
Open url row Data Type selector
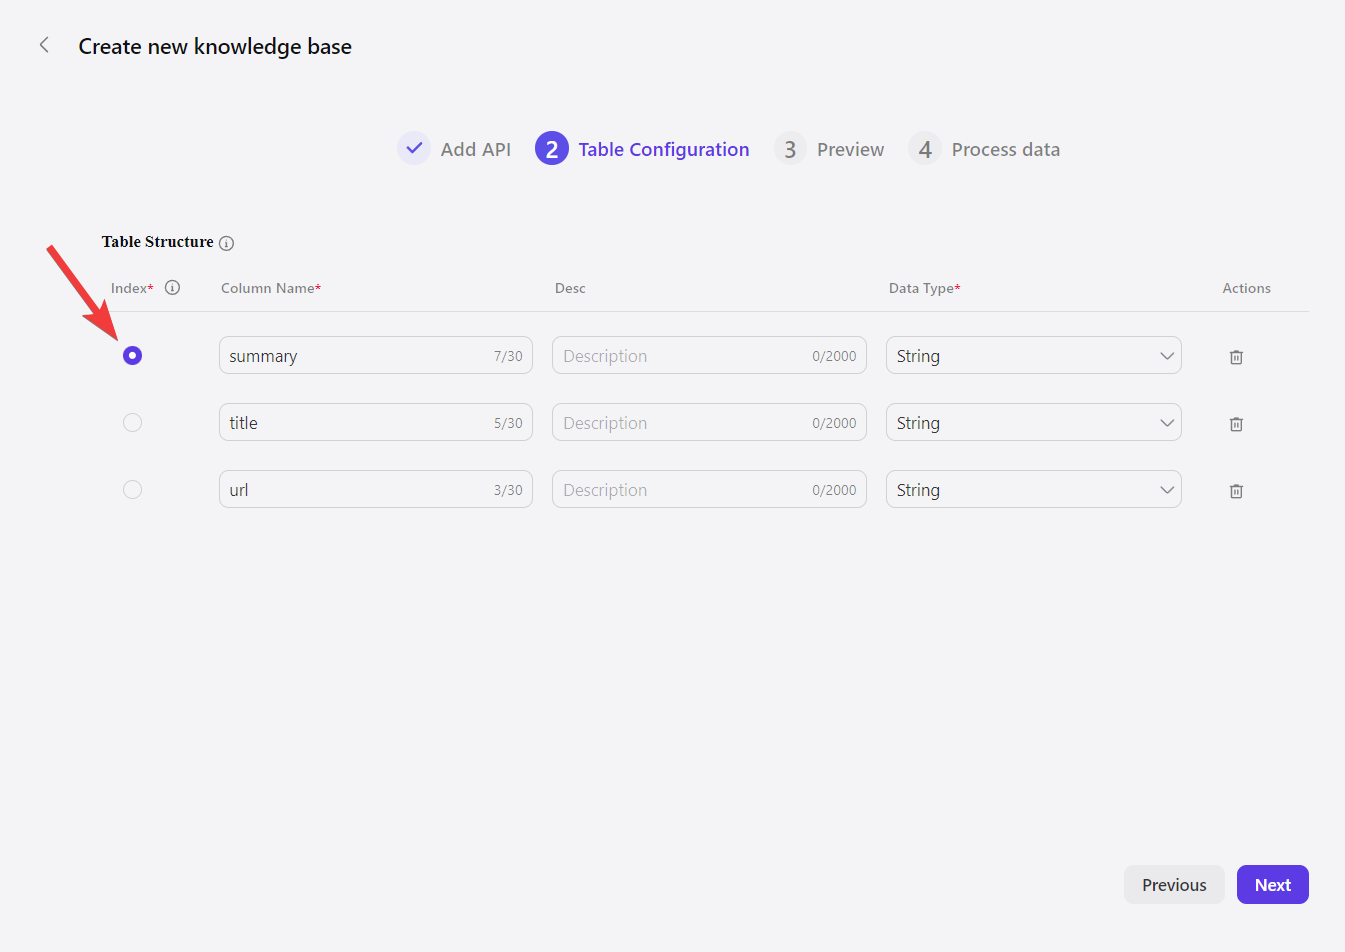pos(1033,490)
